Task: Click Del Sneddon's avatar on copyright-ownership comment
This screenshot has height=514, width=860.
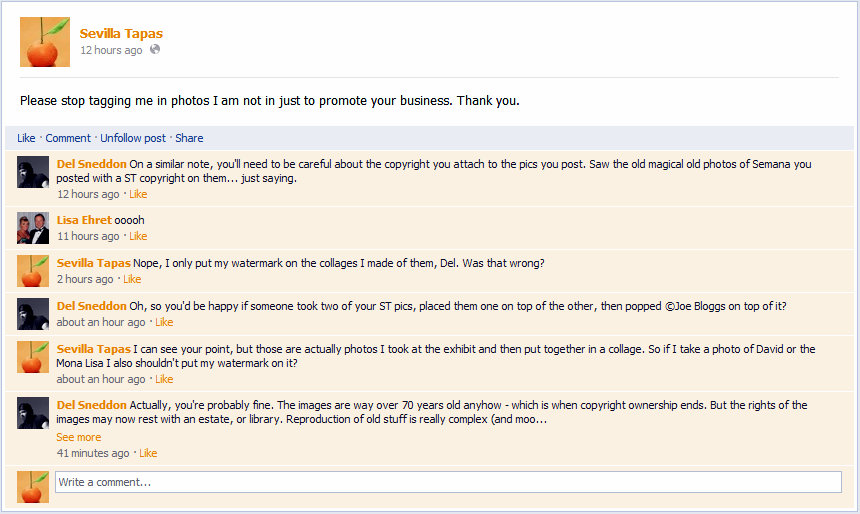Action: coord(33,413)
